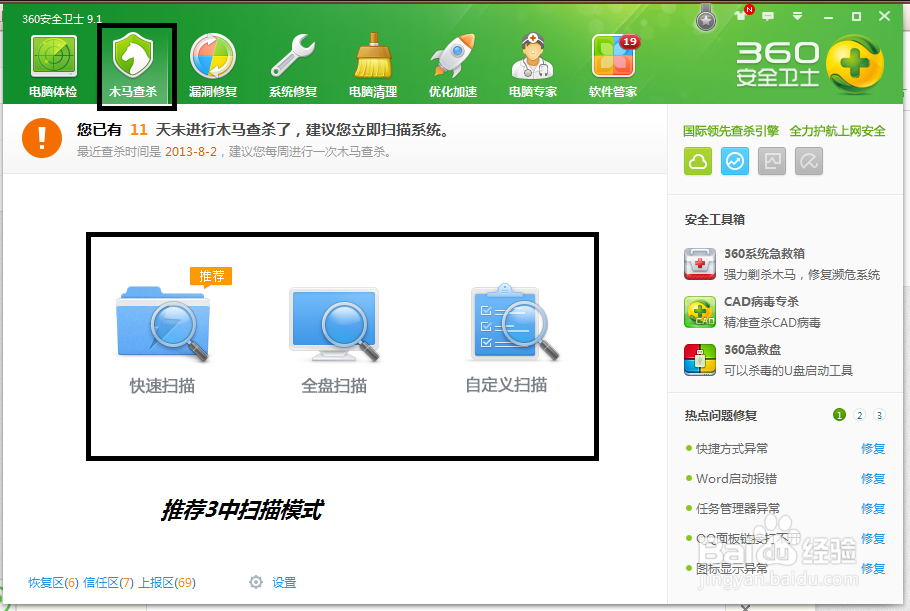
Task: Open 软件管家 software manager icon
Action: pos(613,66)
